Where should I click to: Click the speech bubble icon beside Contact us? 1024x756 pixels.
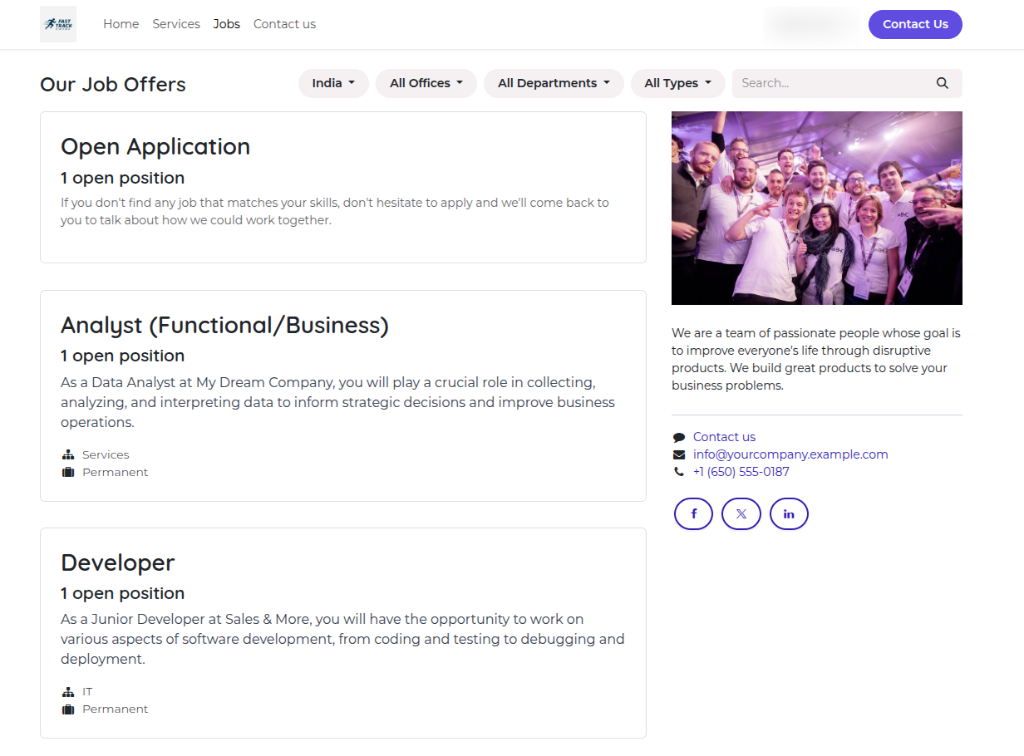coord(680,437)
